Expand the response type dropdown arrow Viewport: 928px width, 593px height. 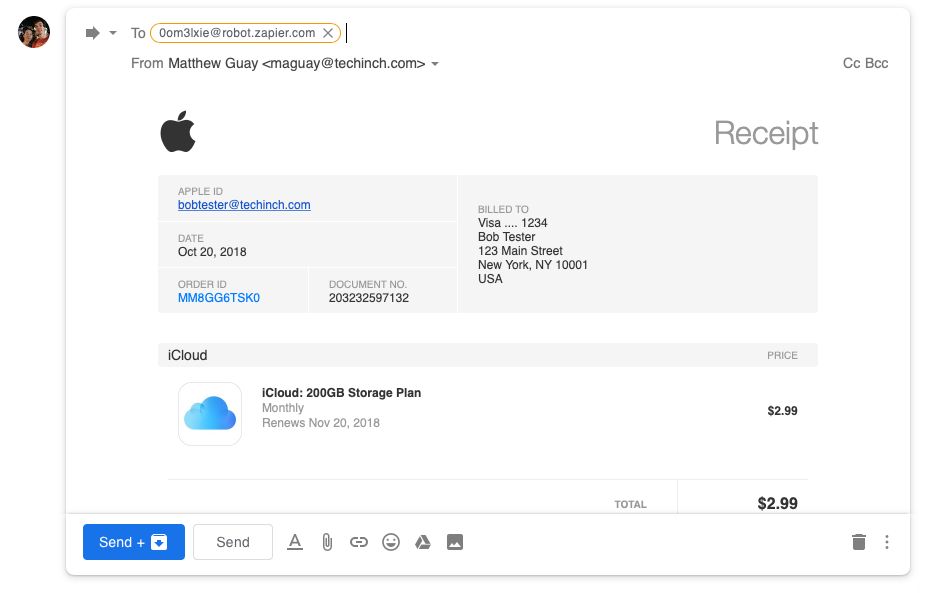pos(113,33)
